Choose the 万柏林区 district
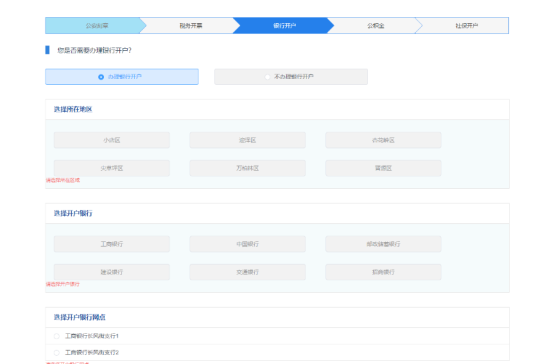The image size is (554, 364). [247, 168]
